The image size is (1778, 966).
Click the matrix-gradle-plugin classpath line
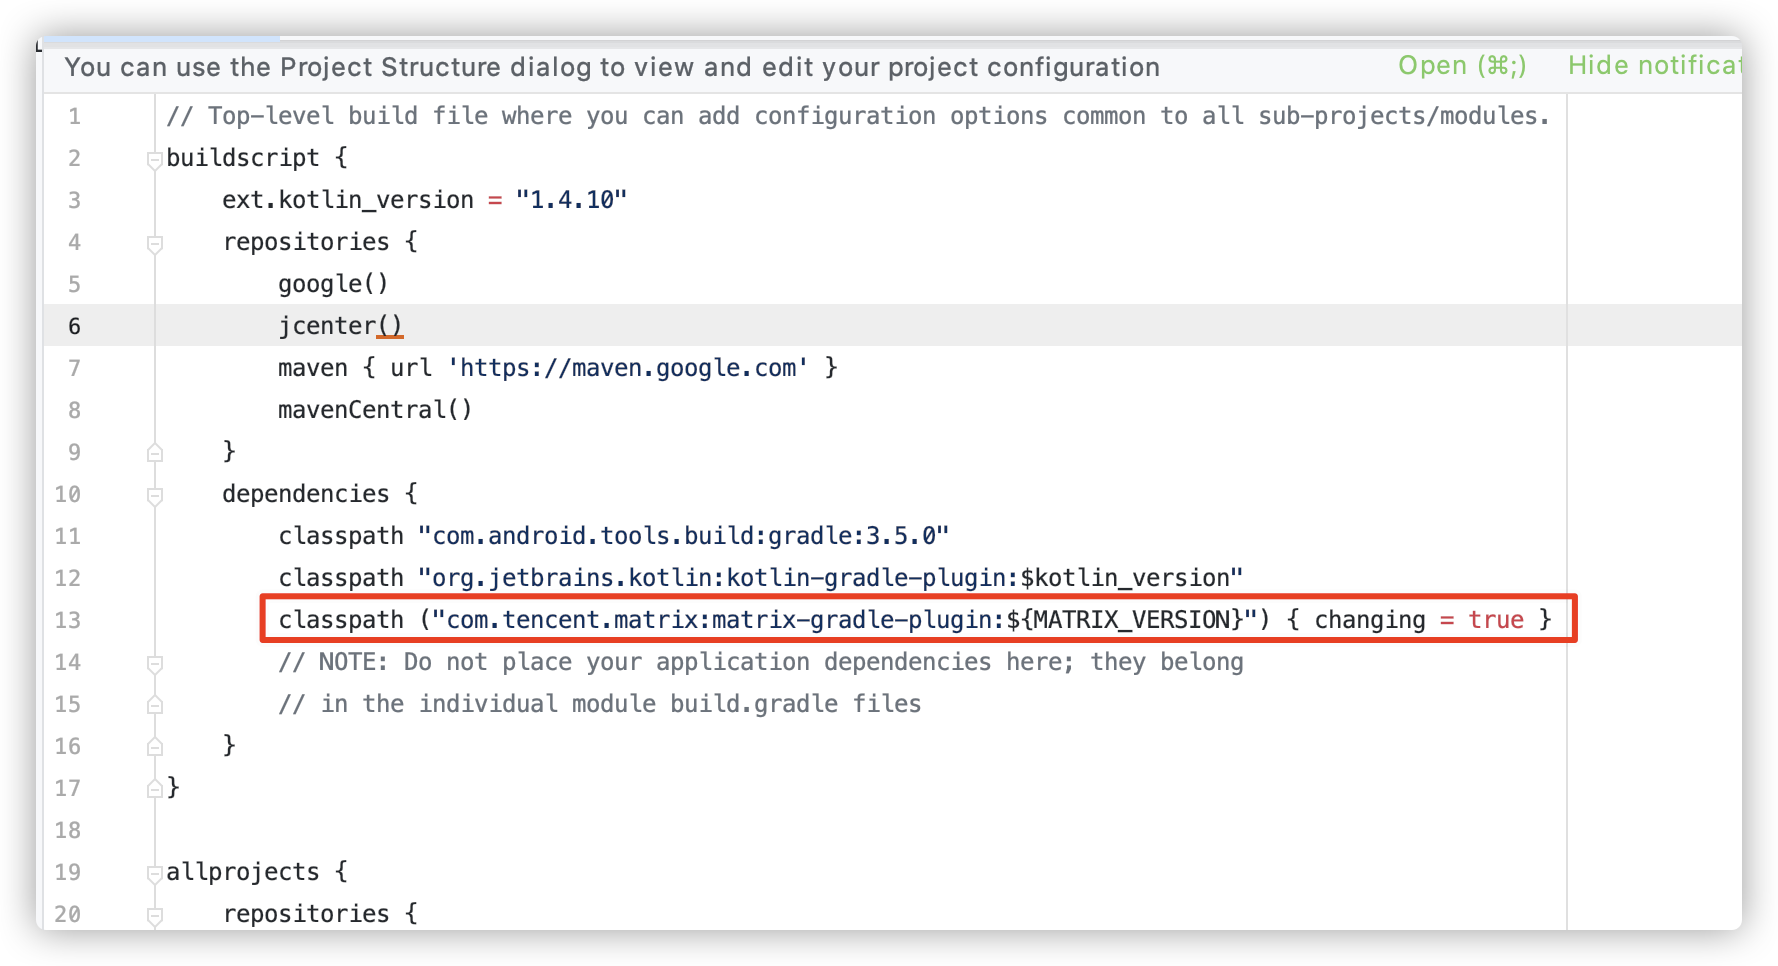[915, 620]
